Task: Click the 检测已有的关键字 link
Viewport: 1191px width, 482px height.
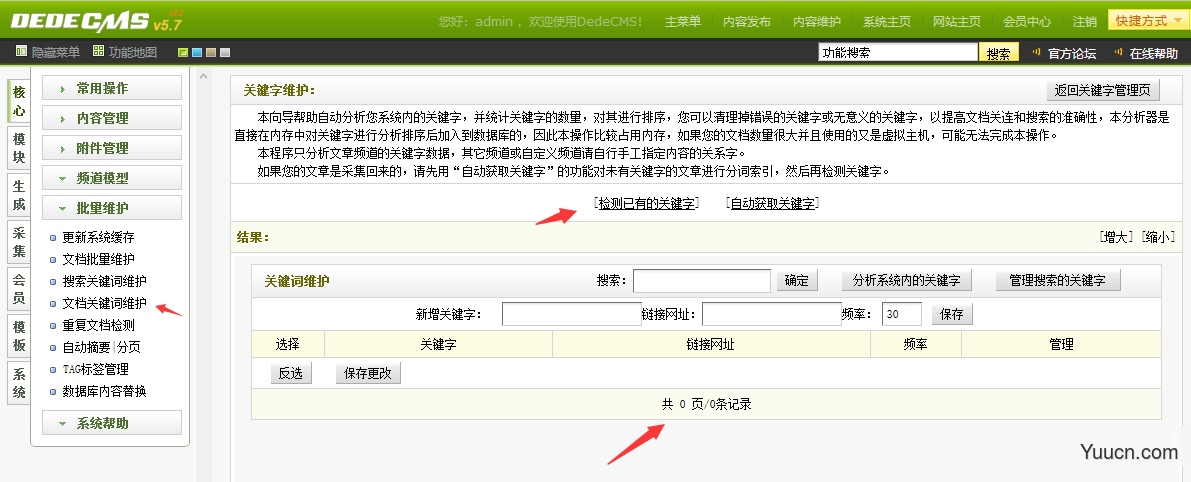Action: point(646,204)
